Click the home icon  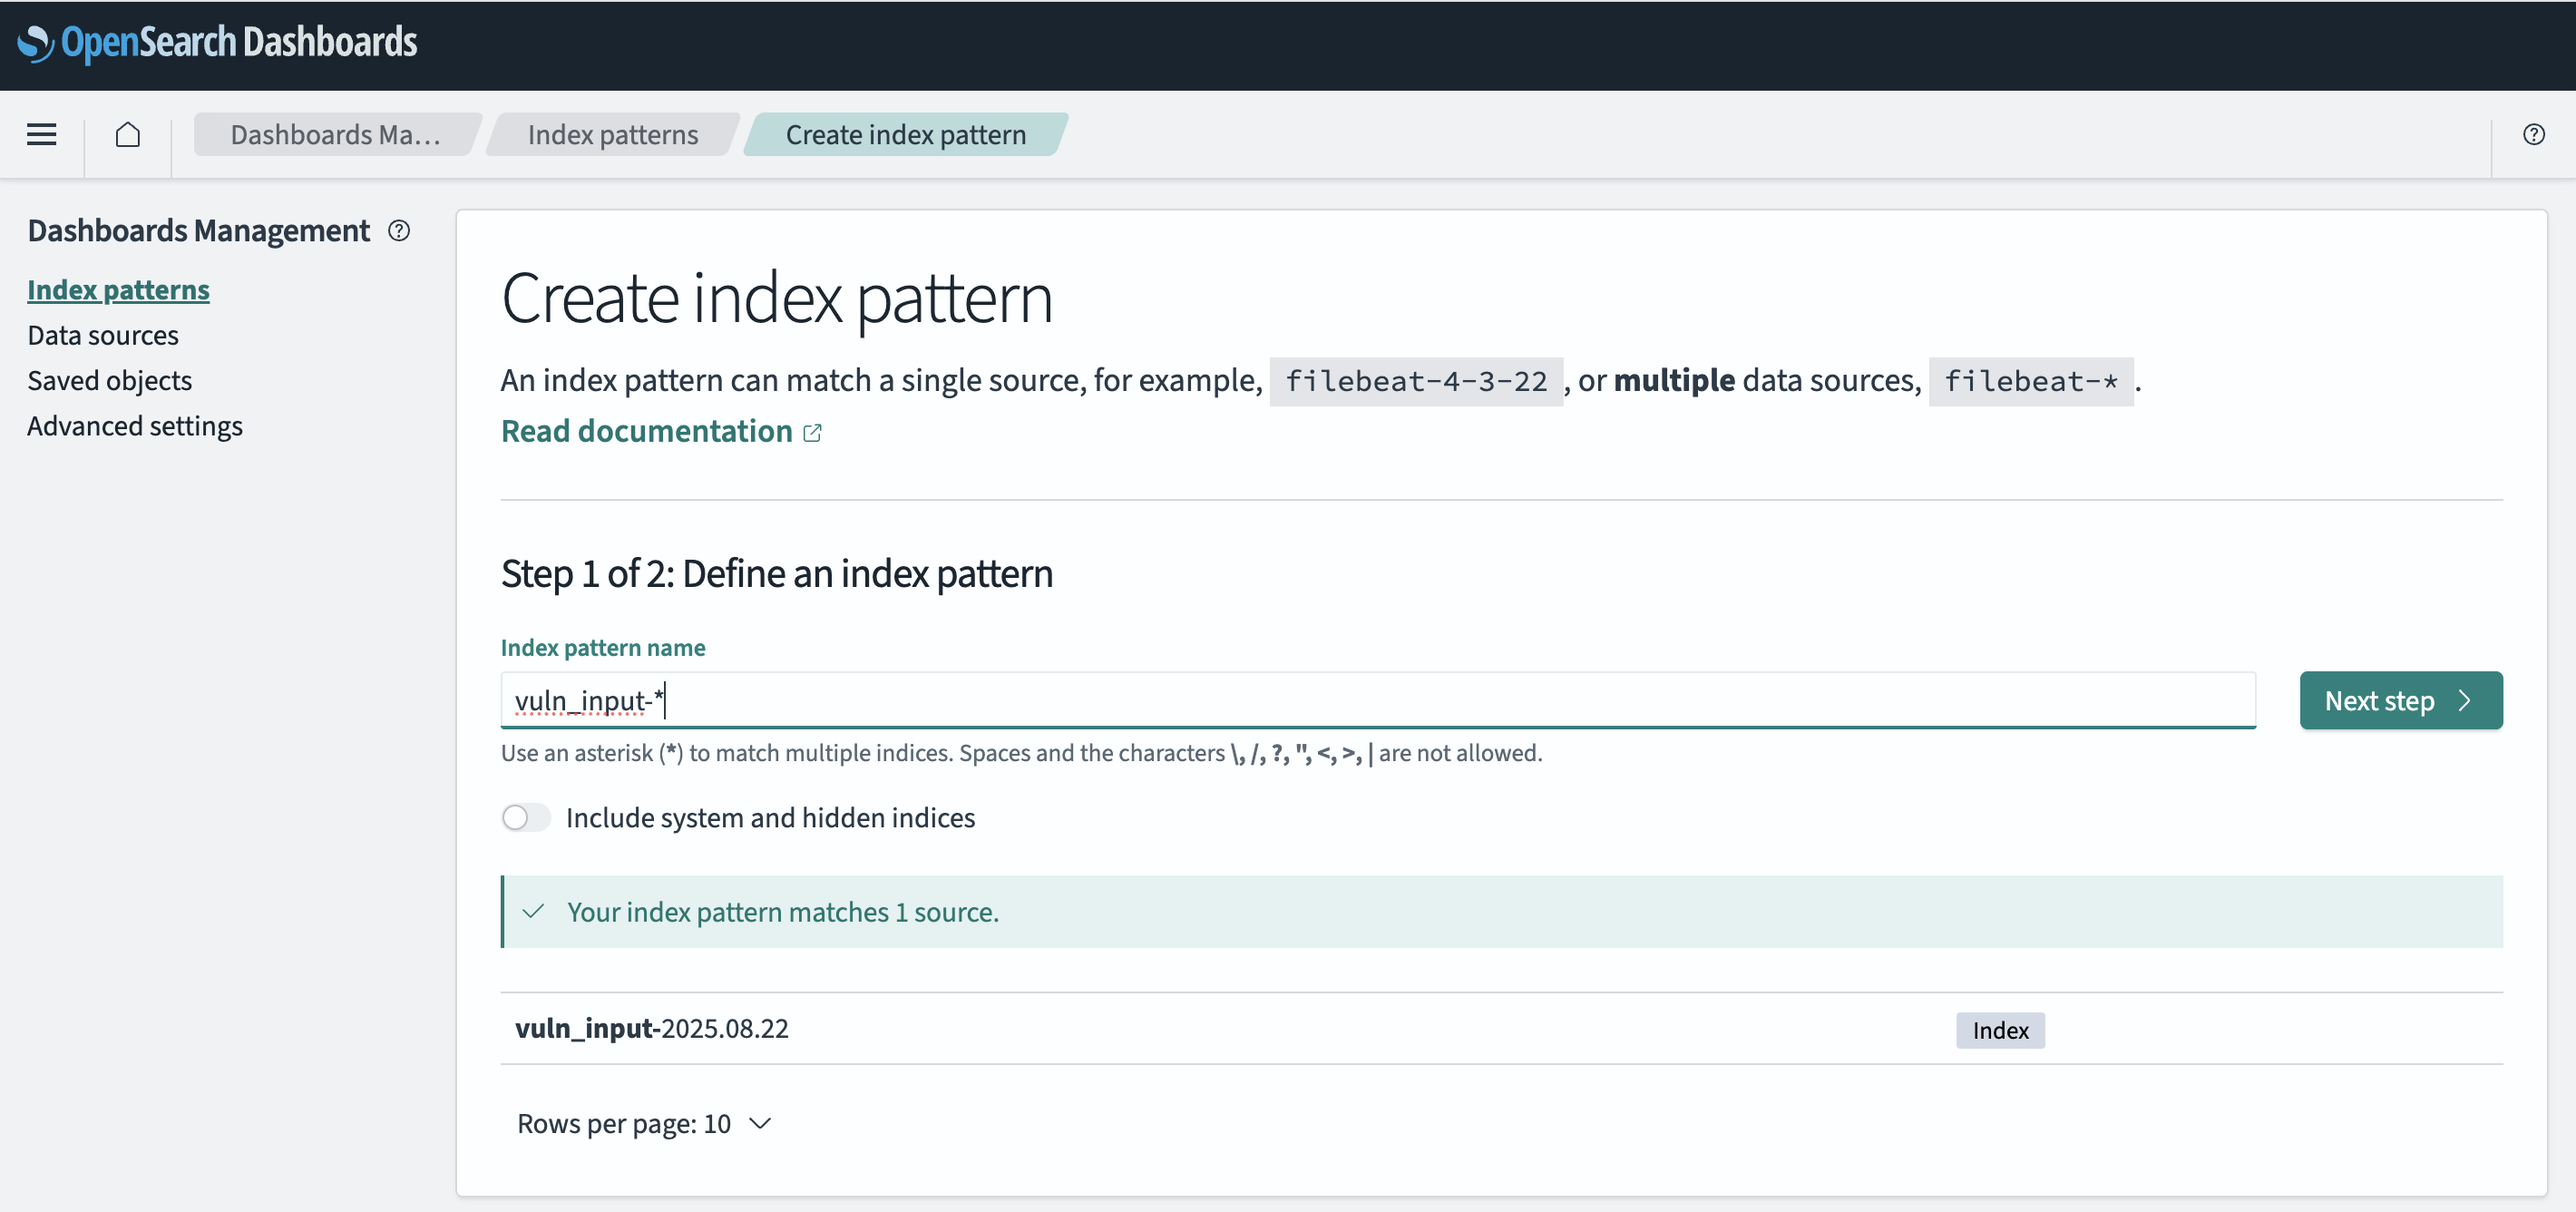(x=128, y=134)
